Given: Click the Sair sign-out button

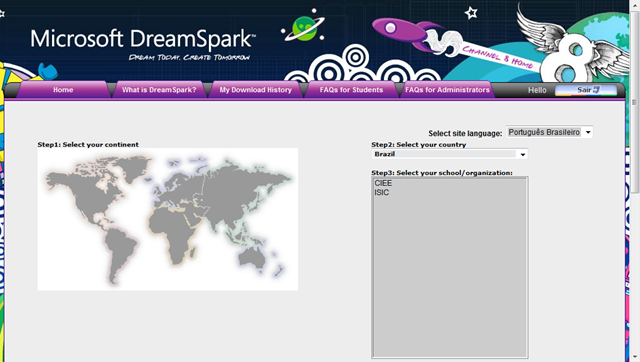Looking at the screenshot, I should [586, 90].
